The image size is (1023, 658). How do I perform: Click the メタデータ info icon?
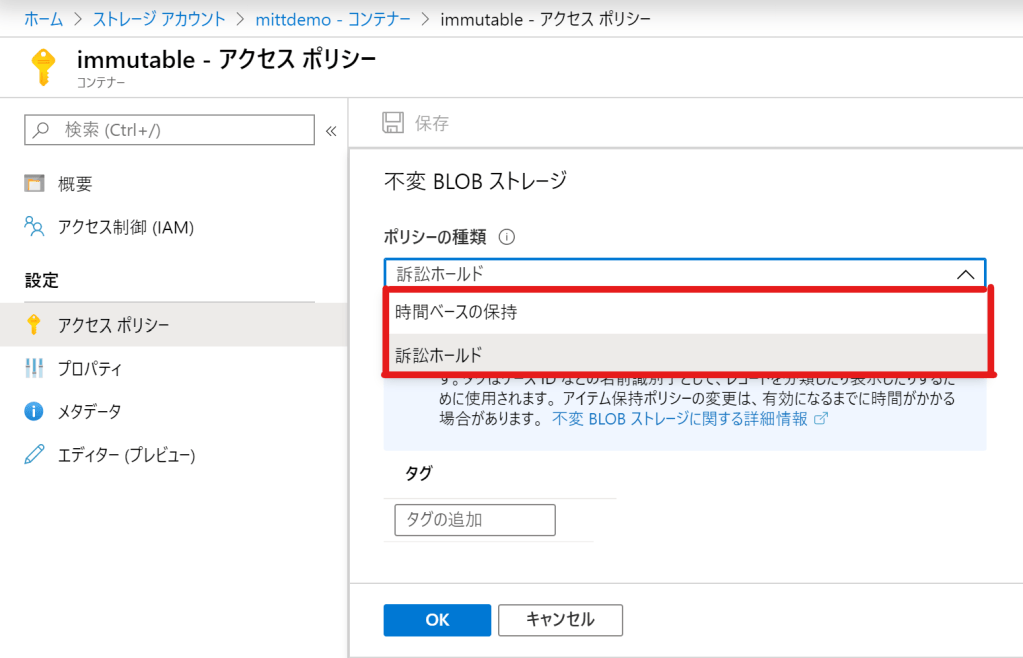pos(35,411)
